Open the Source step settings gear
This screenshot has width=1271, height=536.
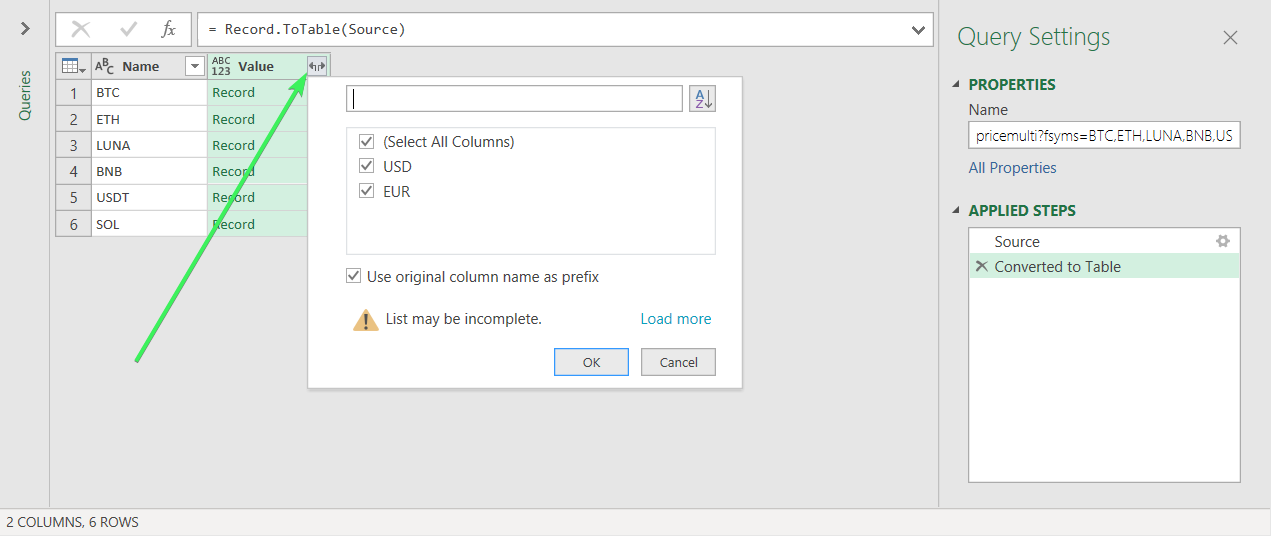click(1222, 241)
